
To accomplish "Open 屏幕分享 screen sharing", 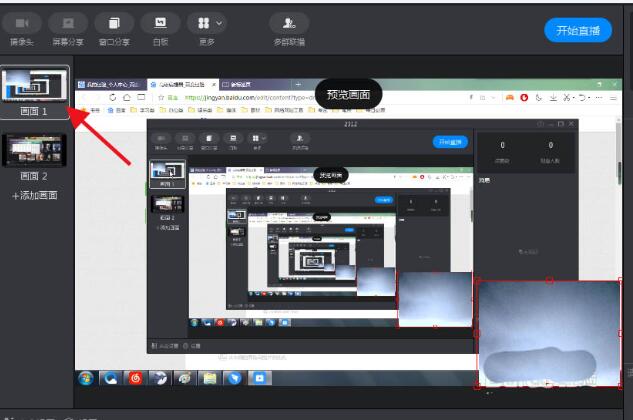I will tap(68, 23).
